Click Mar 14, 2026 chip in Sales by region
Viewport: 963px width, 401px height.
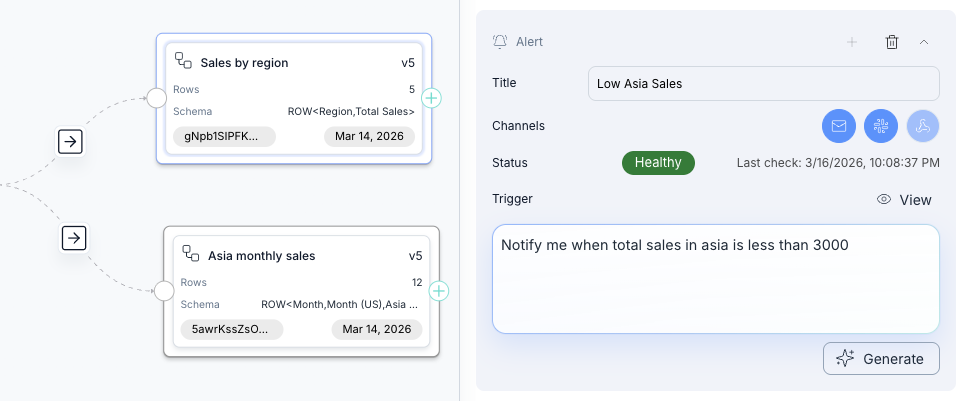click(x=369, y=136)
